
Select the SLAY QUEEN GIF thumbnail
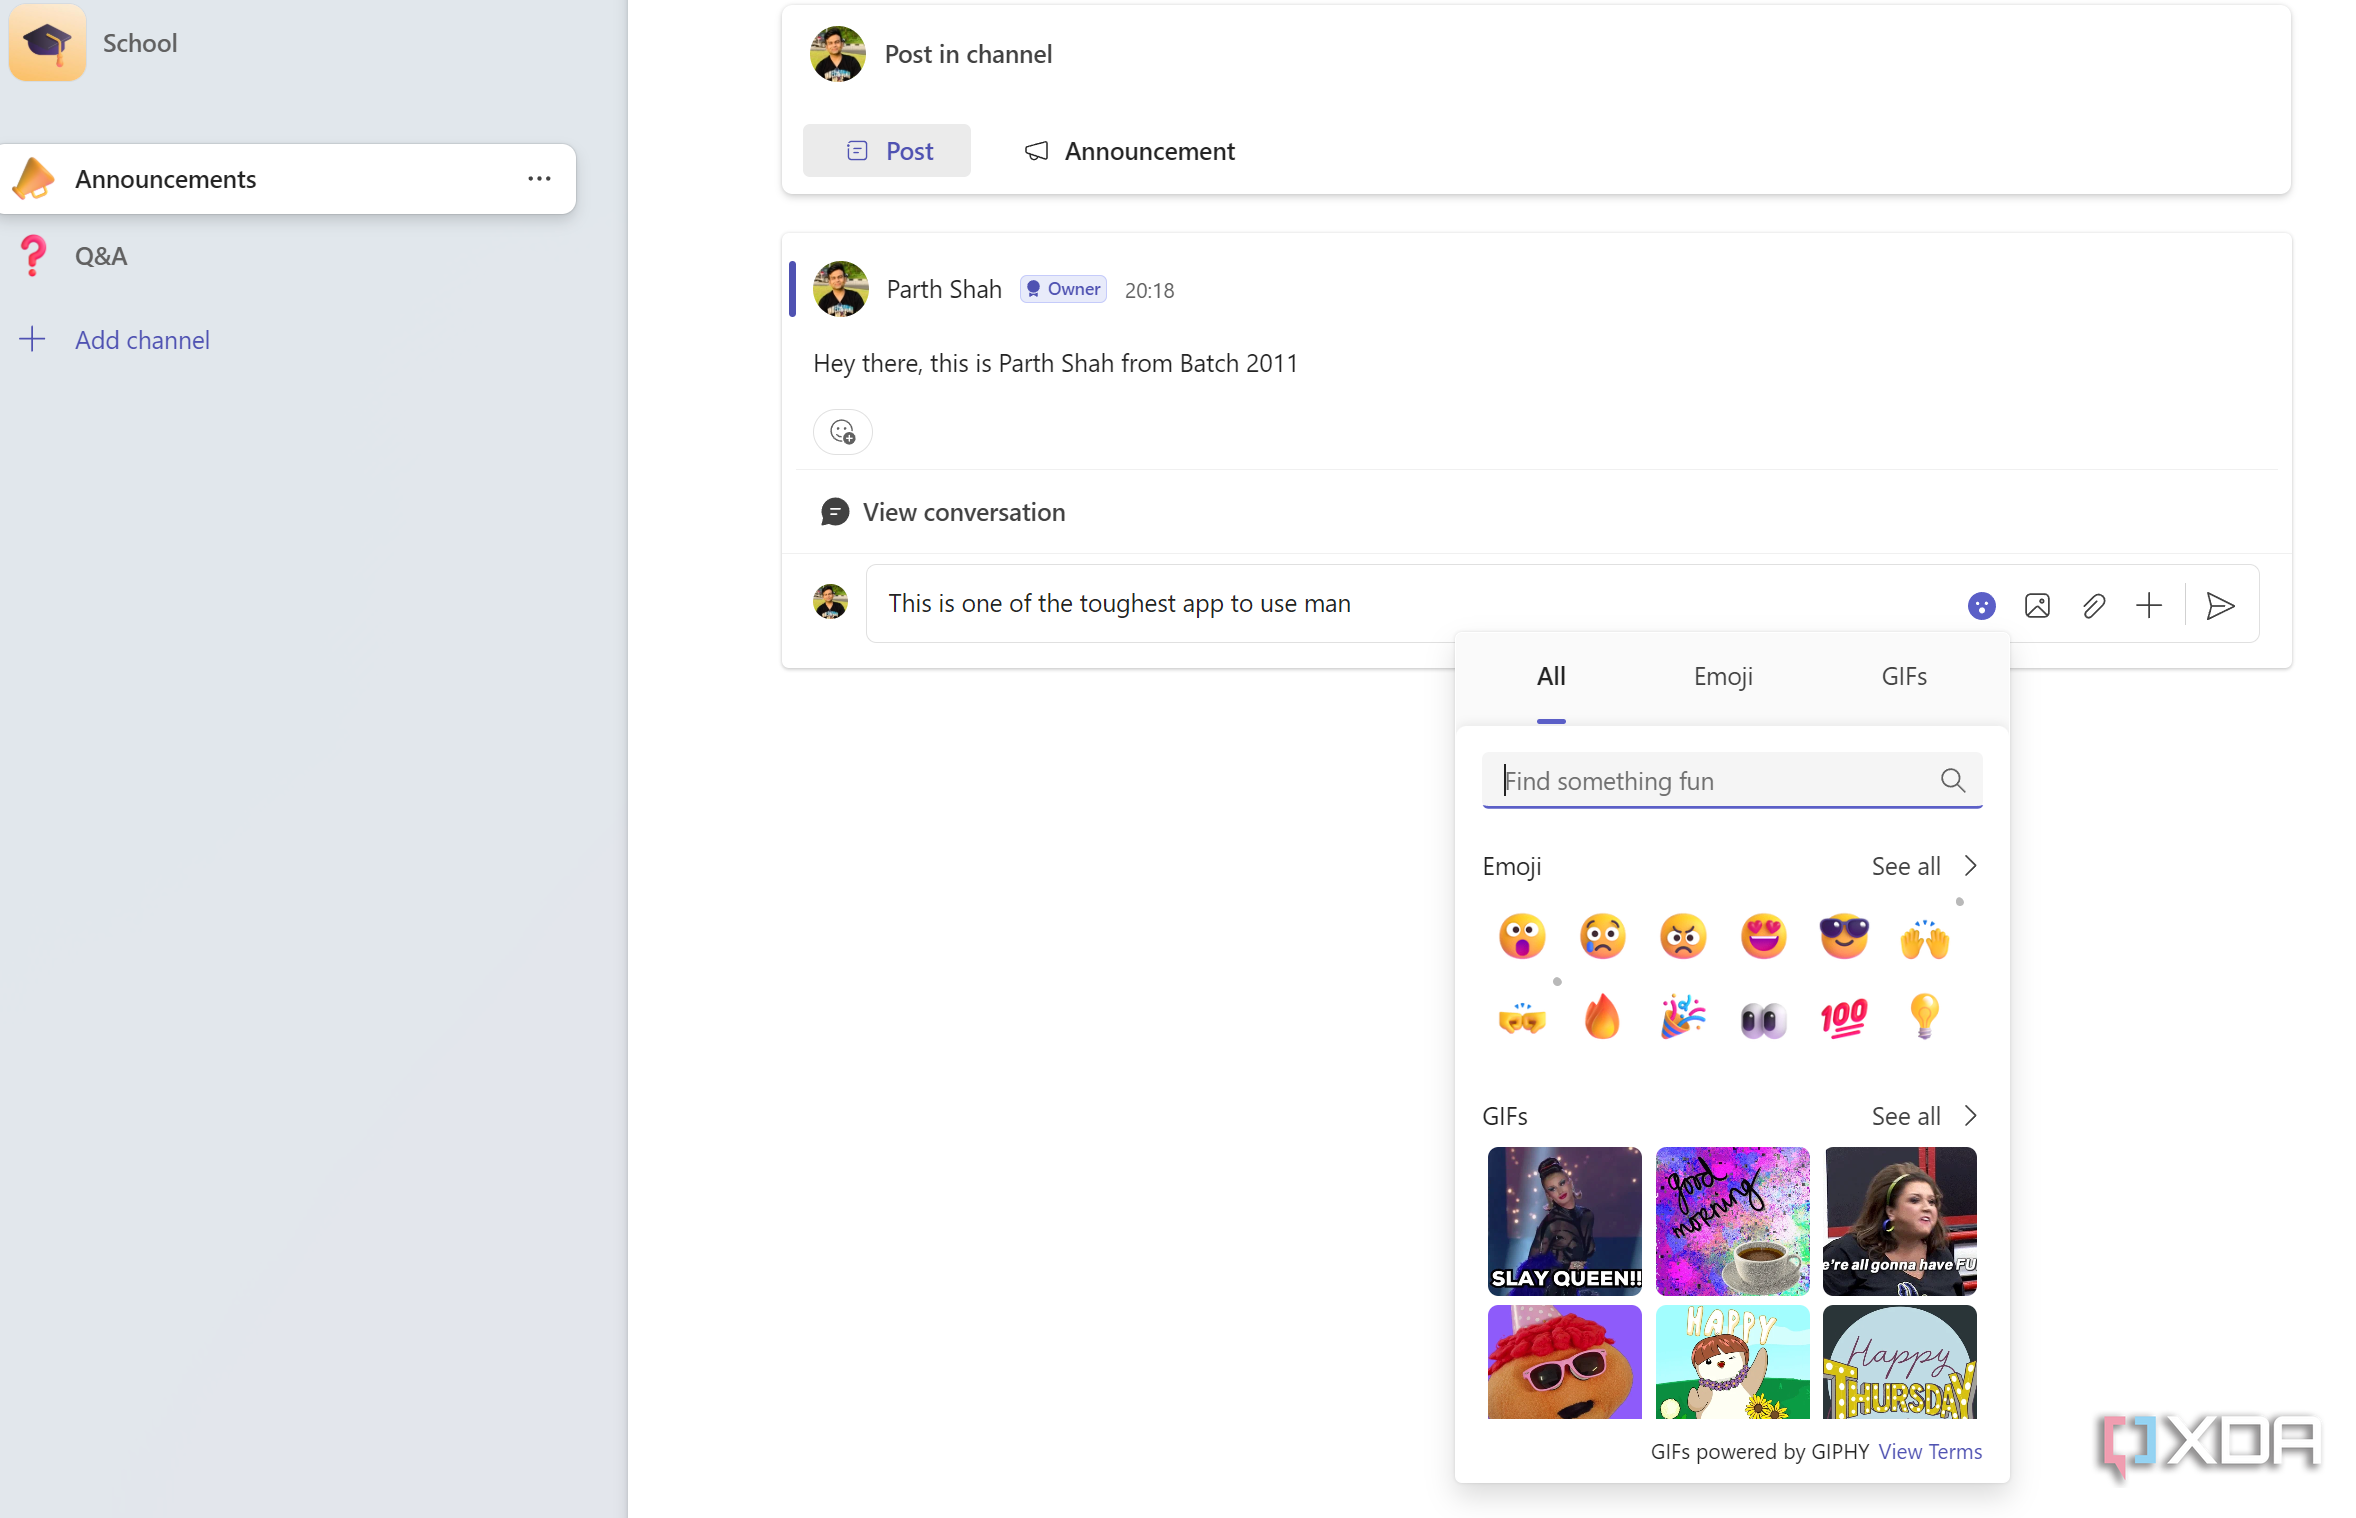coord(1565,1220)
